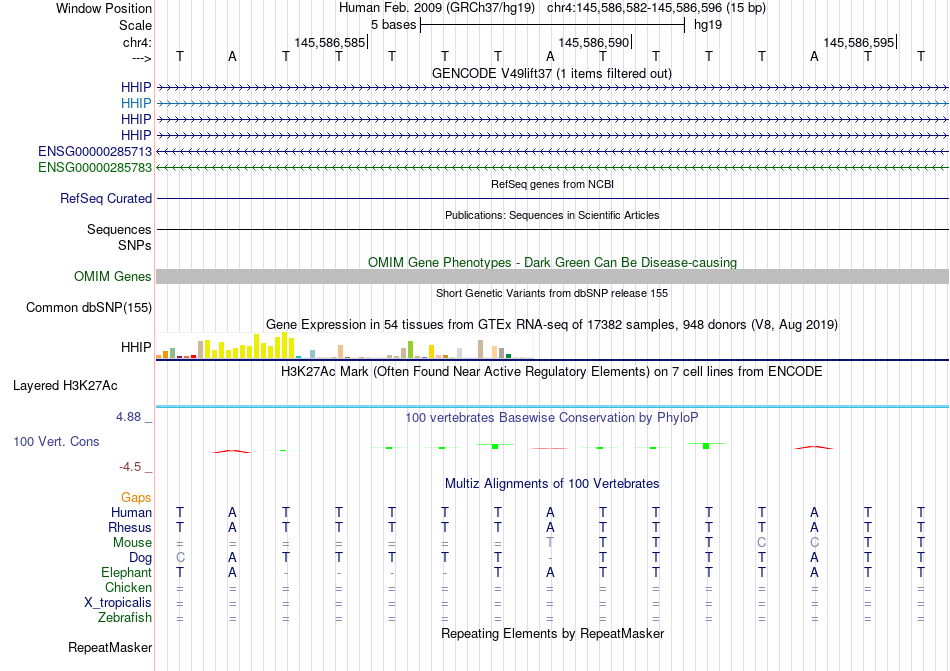Image resolution: width=950 pixels, height=671 pixels.
Task: Click the Common dbSNP(155) track label
Action: tap(88, 308)
